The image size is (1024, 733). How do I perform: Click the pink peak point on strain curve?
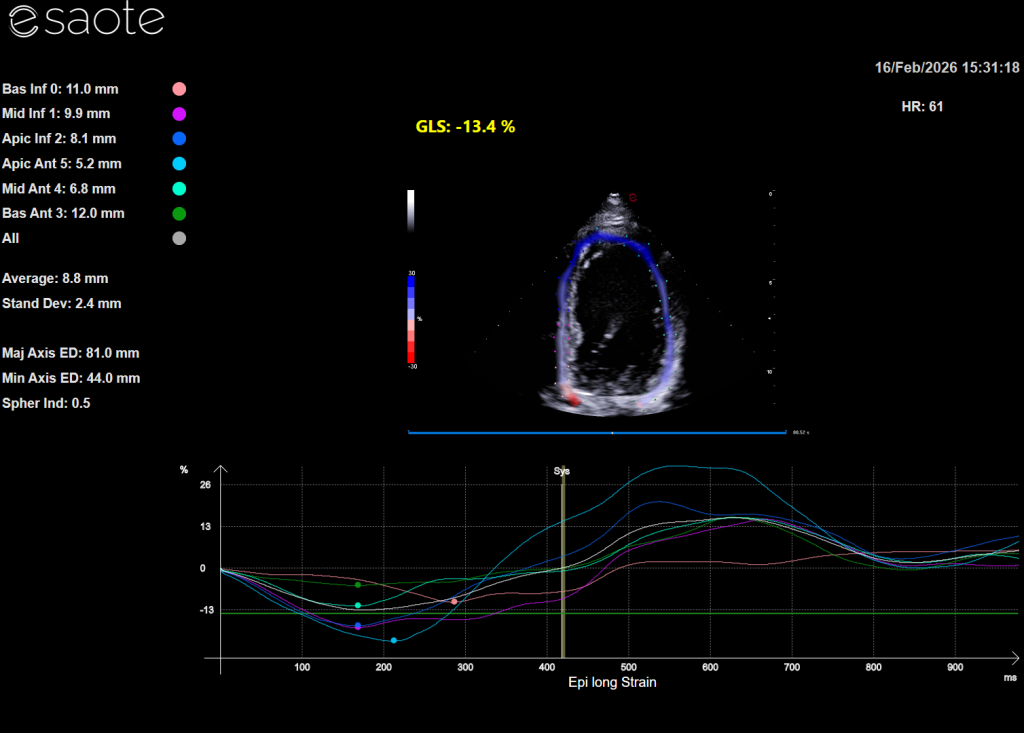click(x=454, y=601)
